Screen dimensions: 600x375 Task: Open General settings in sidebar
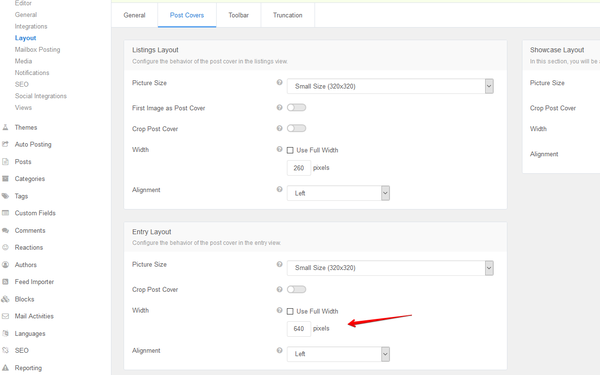(x=26, y=15)
